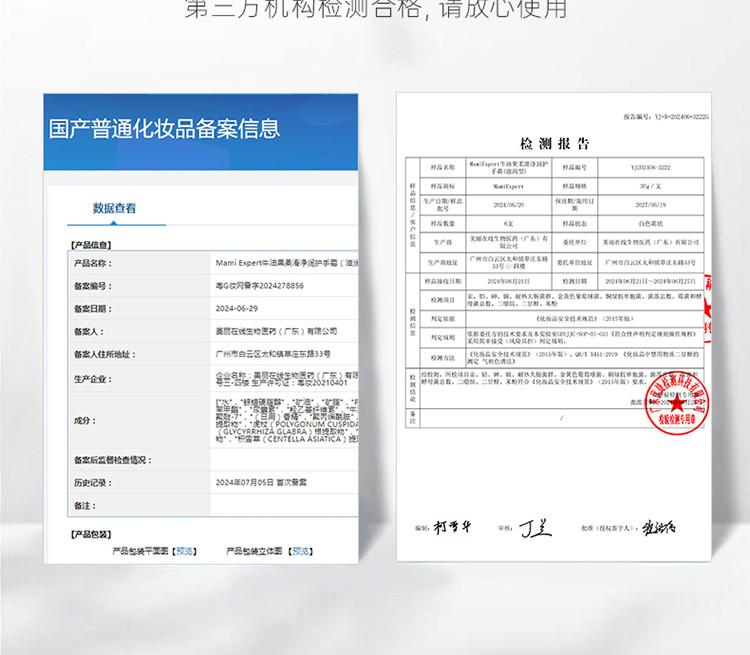Select the 样品接收日期 label cell

(x=442, y=281)
